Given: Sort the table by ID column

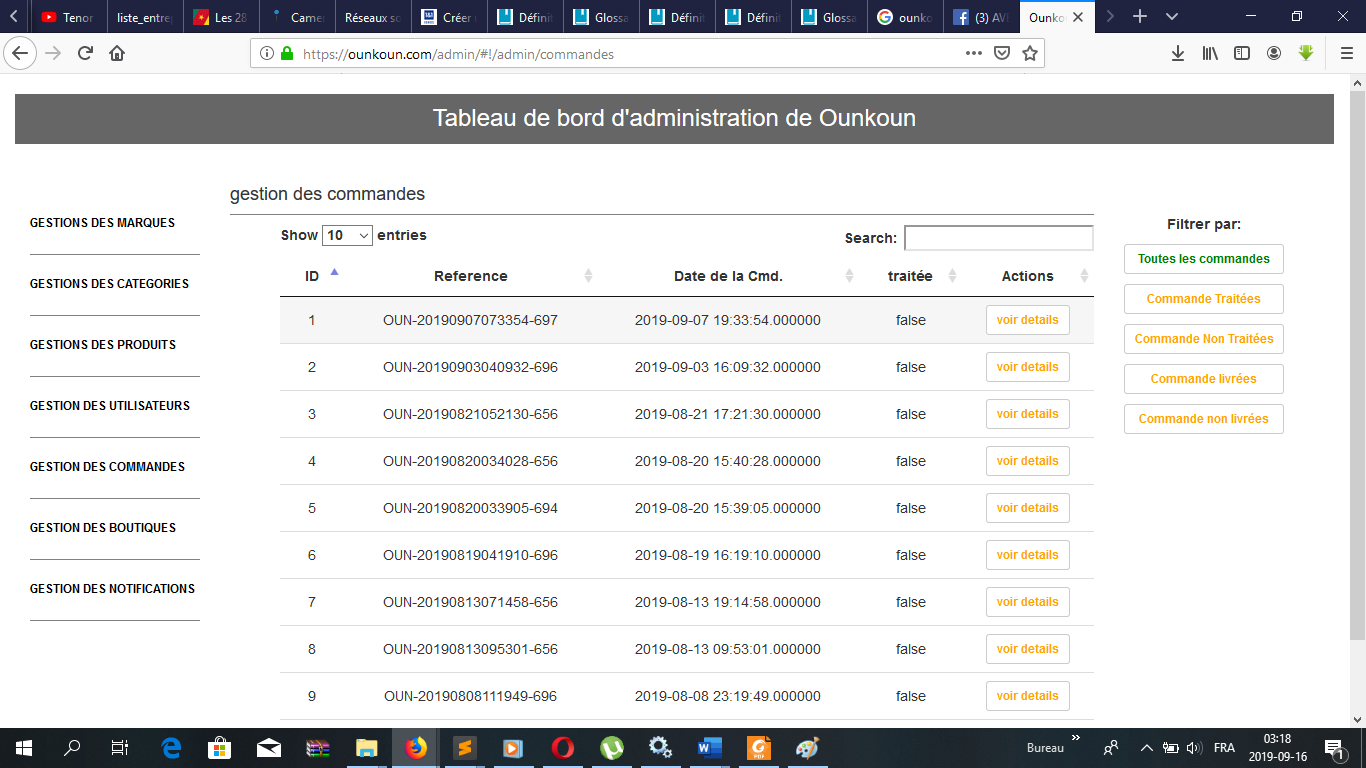Looking at the screenshot, I should [x=312, y=276].
